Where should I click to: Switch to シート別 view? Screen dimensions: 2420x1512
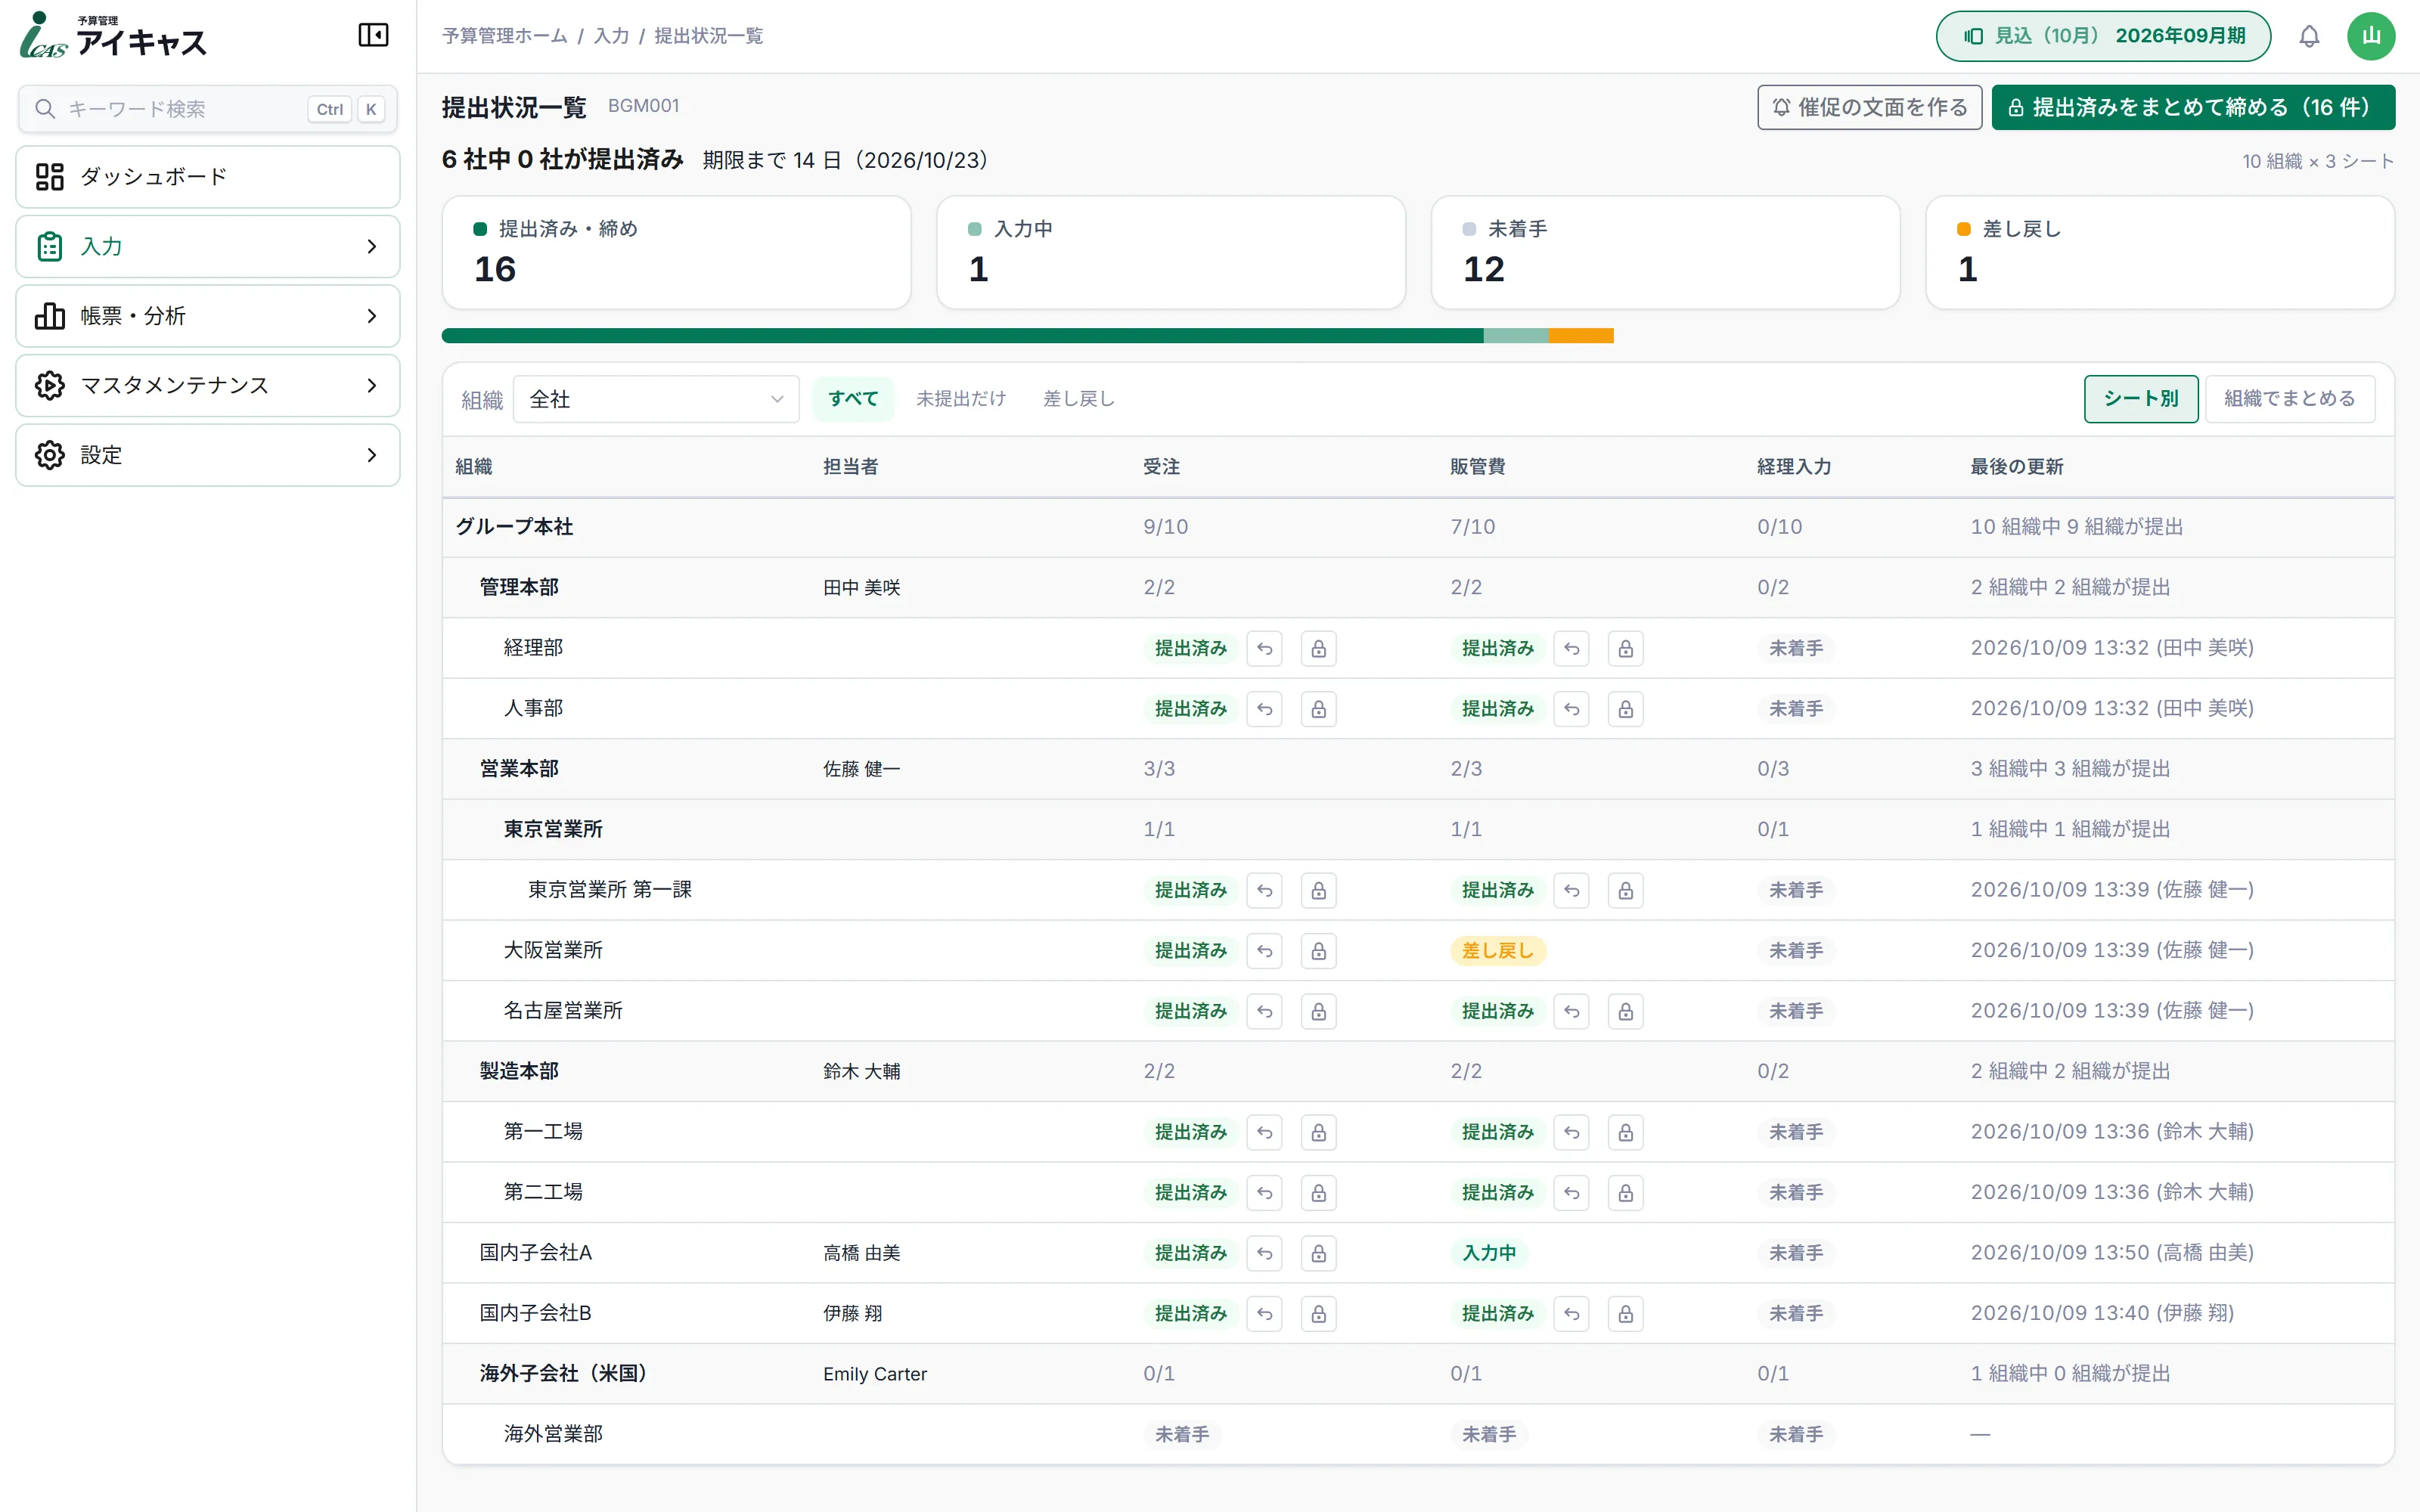tap(2141, 399)
